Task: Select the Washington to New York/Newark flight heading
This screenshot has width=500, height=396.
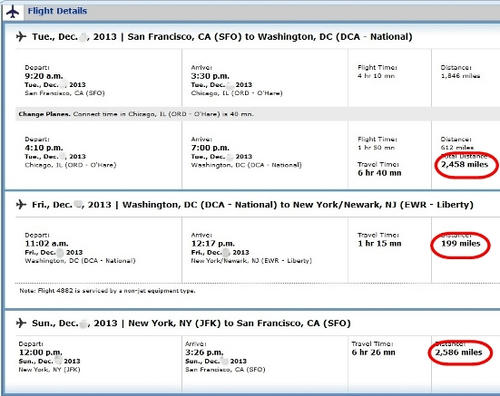Action: (x=252, y=205)
